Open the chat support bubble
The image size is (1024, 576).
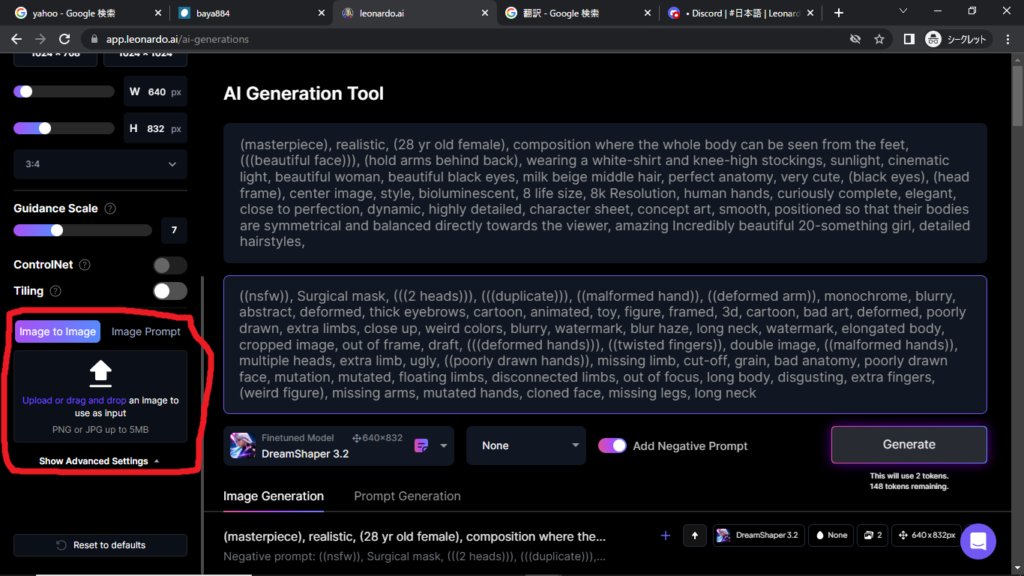[x=977, y=542]
